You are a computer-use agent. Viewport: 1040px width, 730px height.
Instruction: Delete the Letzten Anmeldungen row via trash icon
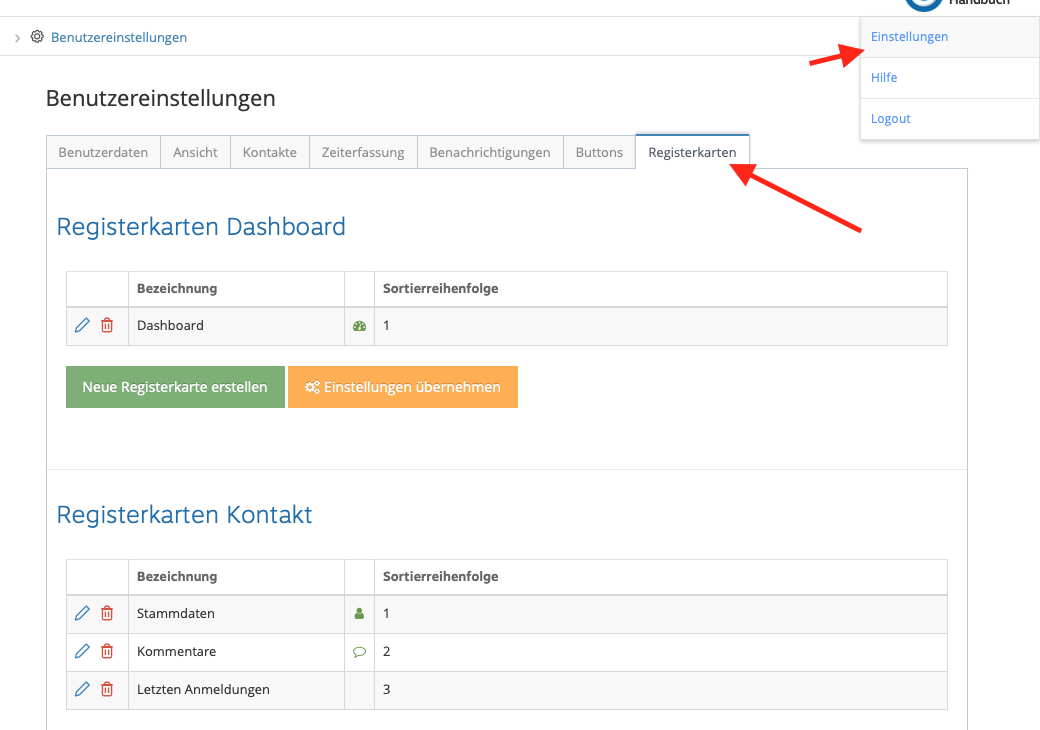[x=107, y=689]
